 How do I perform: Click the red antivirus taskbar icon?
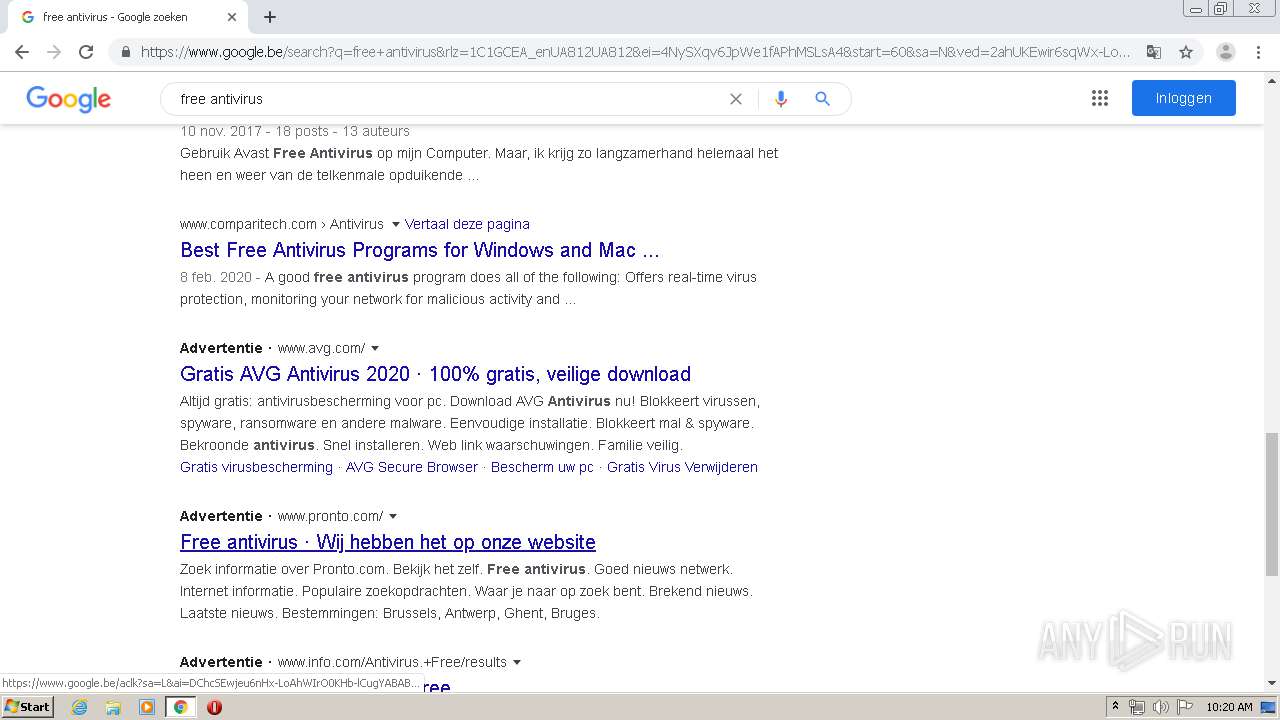coord(214,707)
